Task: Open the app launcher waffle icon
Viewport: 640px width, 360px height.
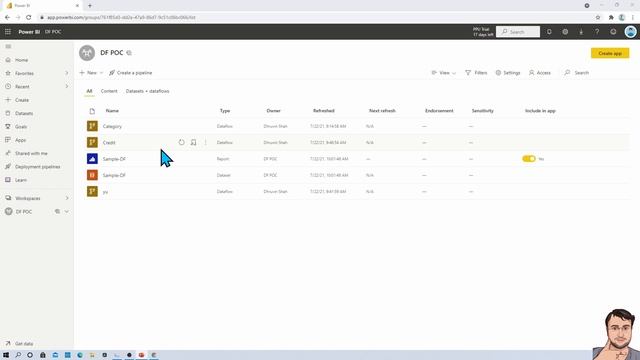Action: tap(8, 31)
